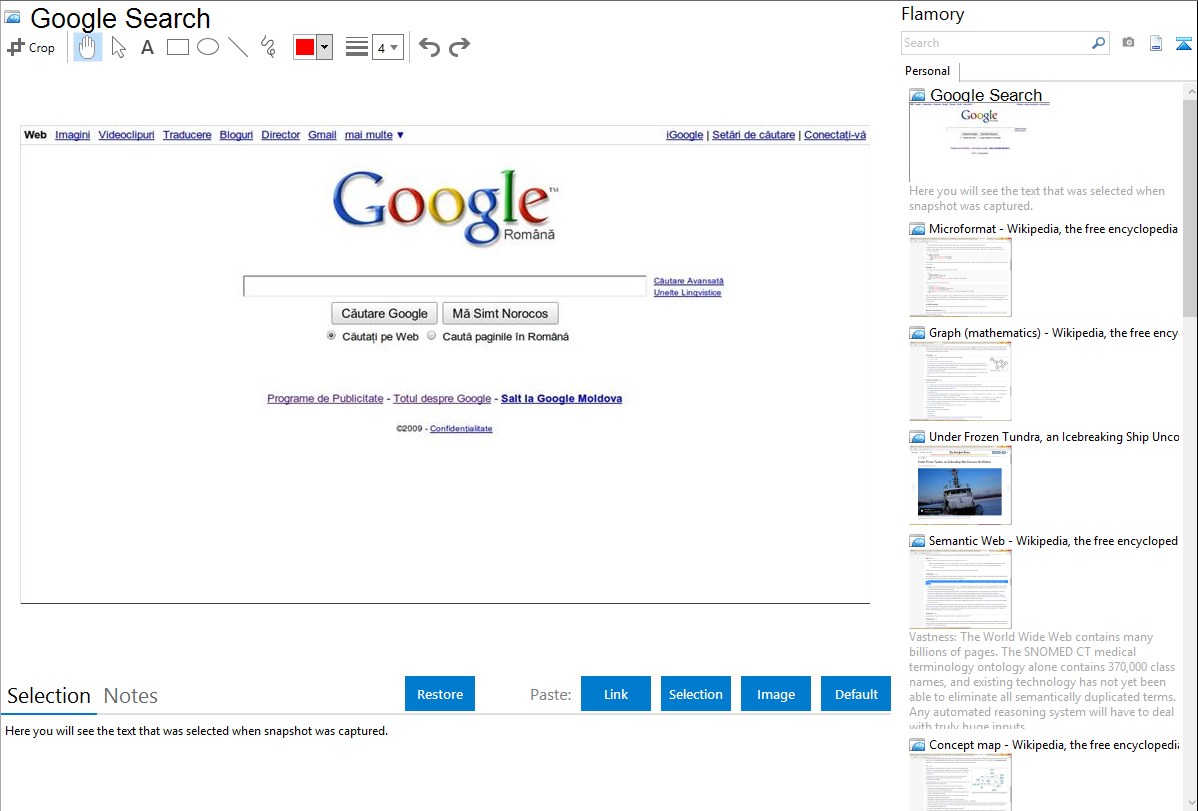Open the Personal tab
Screen dimensions: 1198x811
pos(928,71)
